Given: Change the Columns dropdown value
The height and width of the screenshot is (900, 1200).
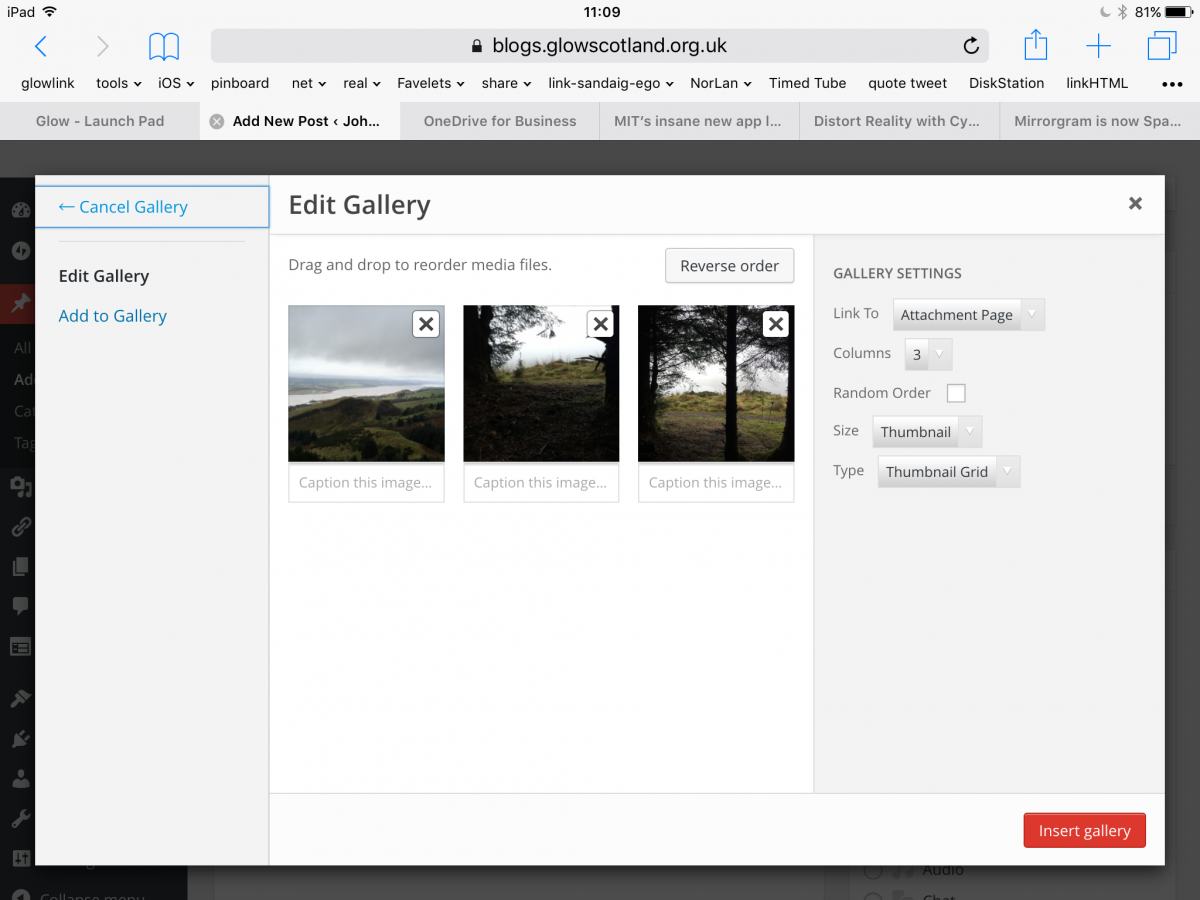Looking at the screenshot, I should [x=928, y=354].
